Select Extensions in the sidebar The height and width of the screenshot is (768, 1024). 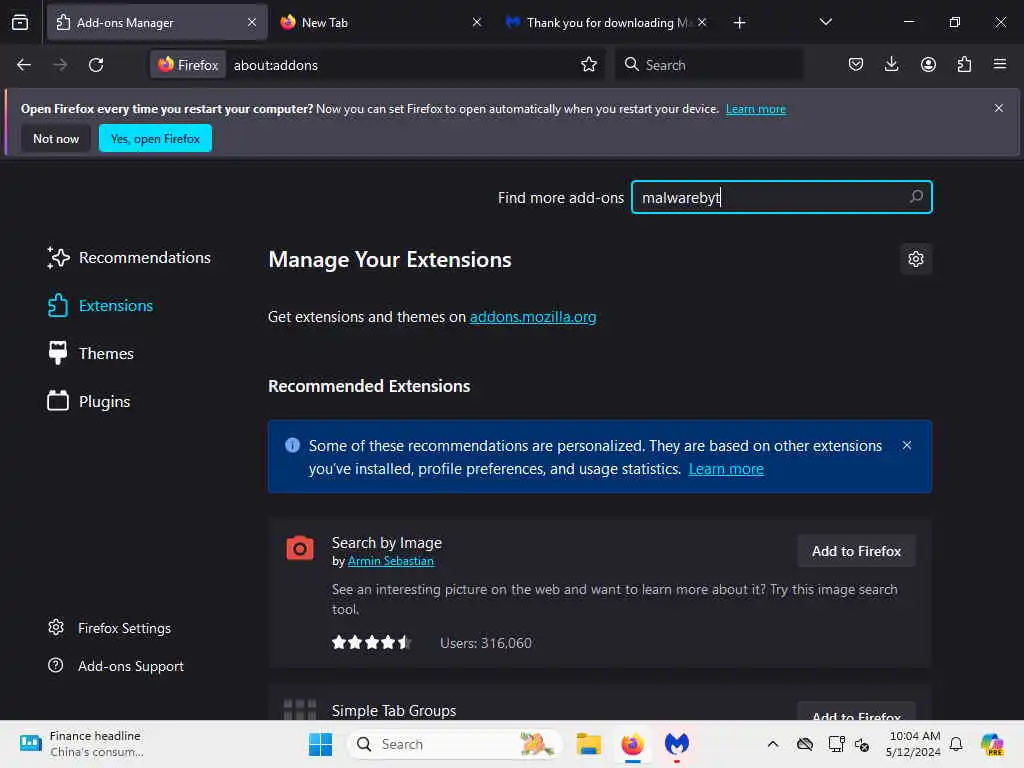100,306
